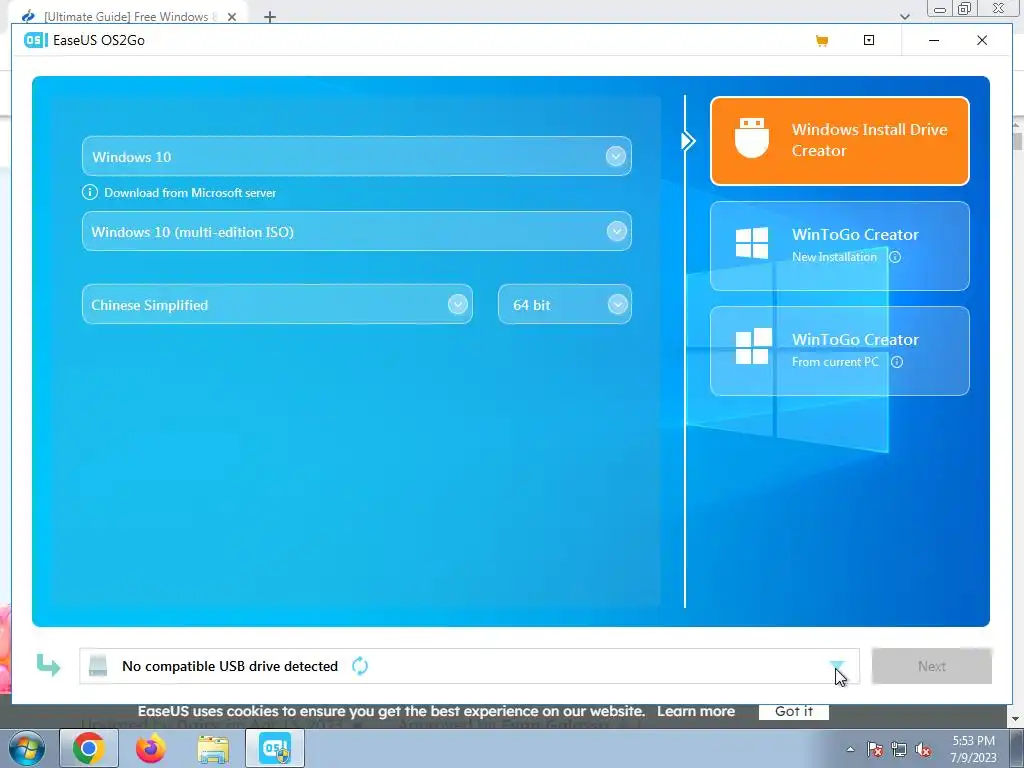Click the network tray icon

[x=899, y=749]
